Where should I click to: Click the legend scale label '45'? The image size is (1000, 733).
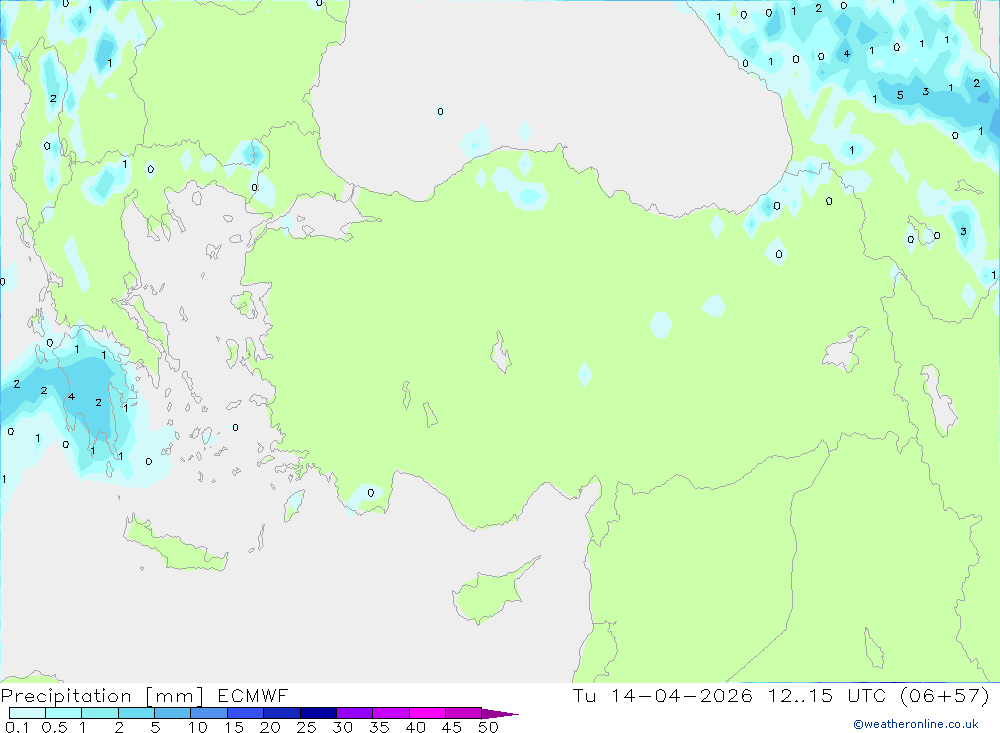(452, 727)
